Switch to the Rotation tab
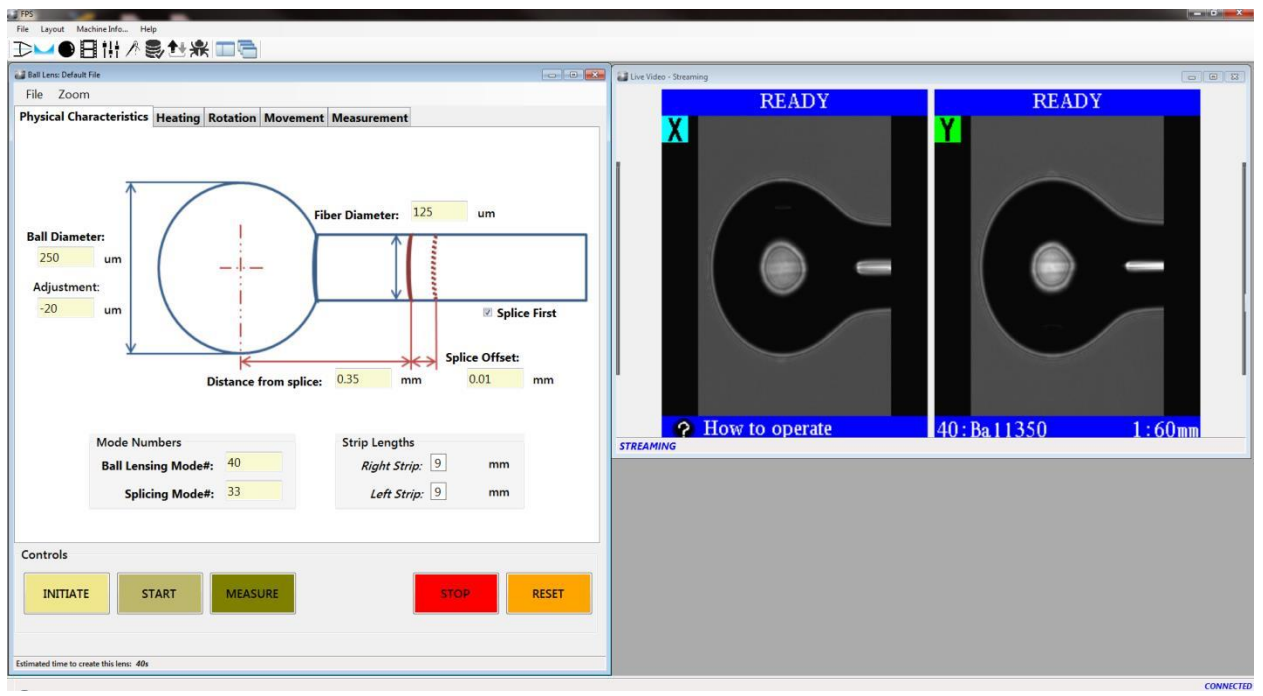Screen dimensions: 1263x696 tap(232, 117)
